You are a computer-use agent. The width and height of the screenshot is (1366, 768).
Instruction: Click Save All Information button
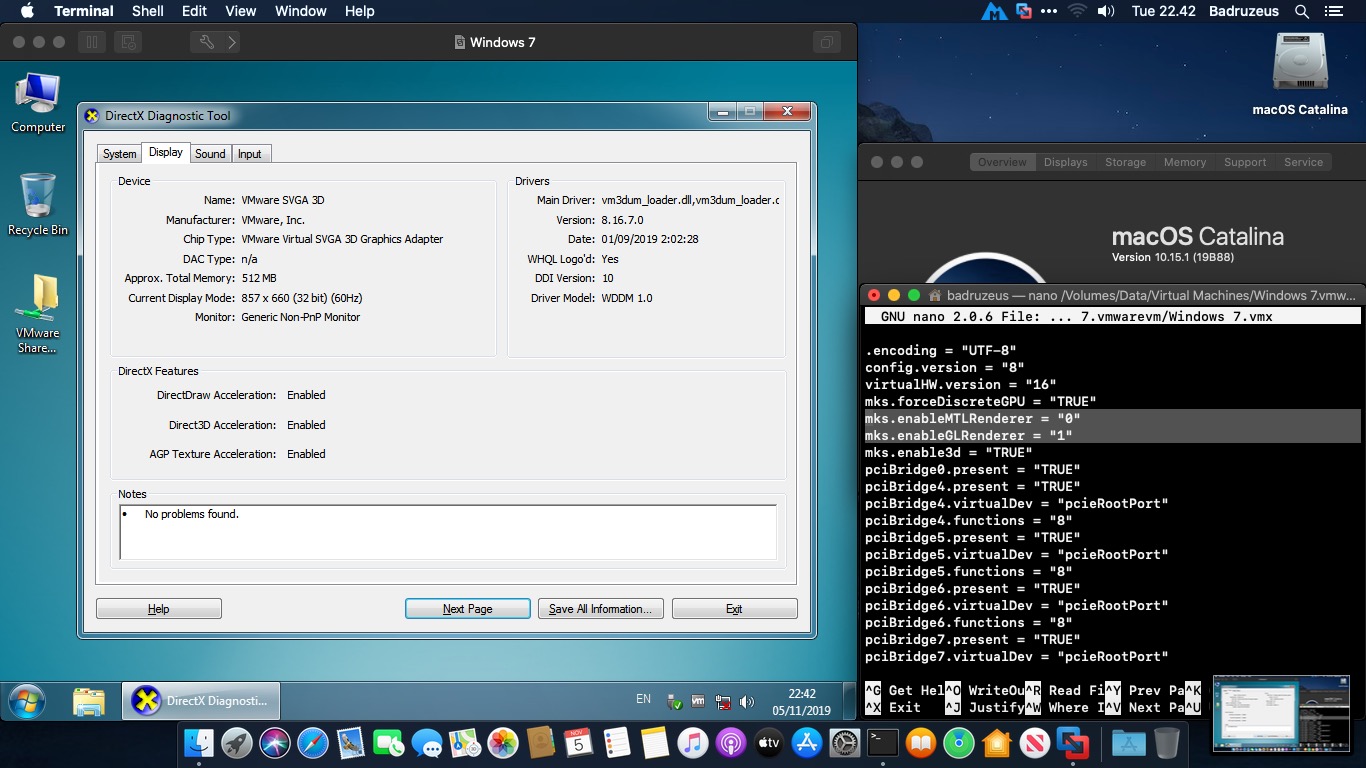[600, 609]
